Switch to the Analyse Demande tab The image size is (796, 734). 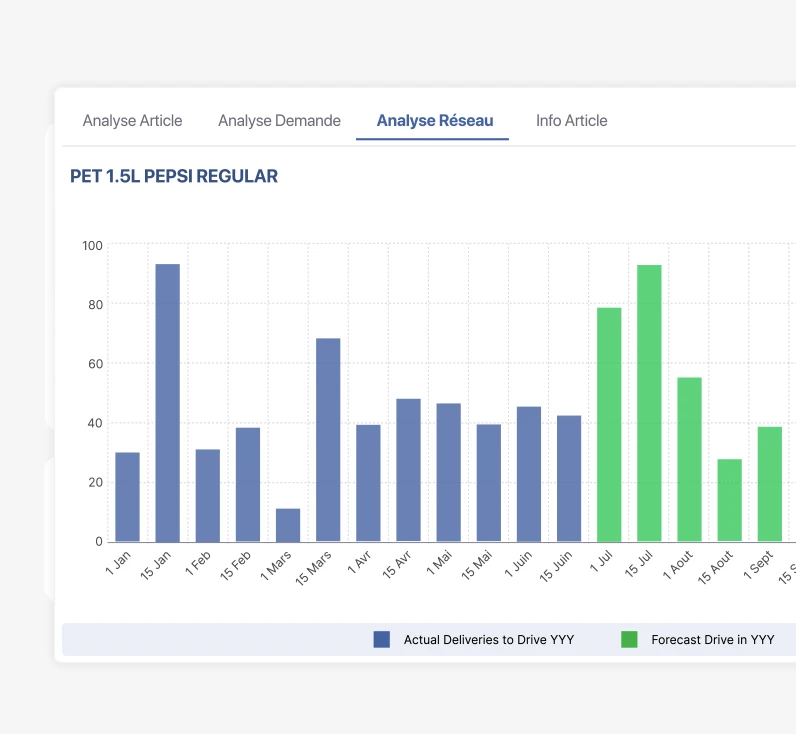(279, 121)
